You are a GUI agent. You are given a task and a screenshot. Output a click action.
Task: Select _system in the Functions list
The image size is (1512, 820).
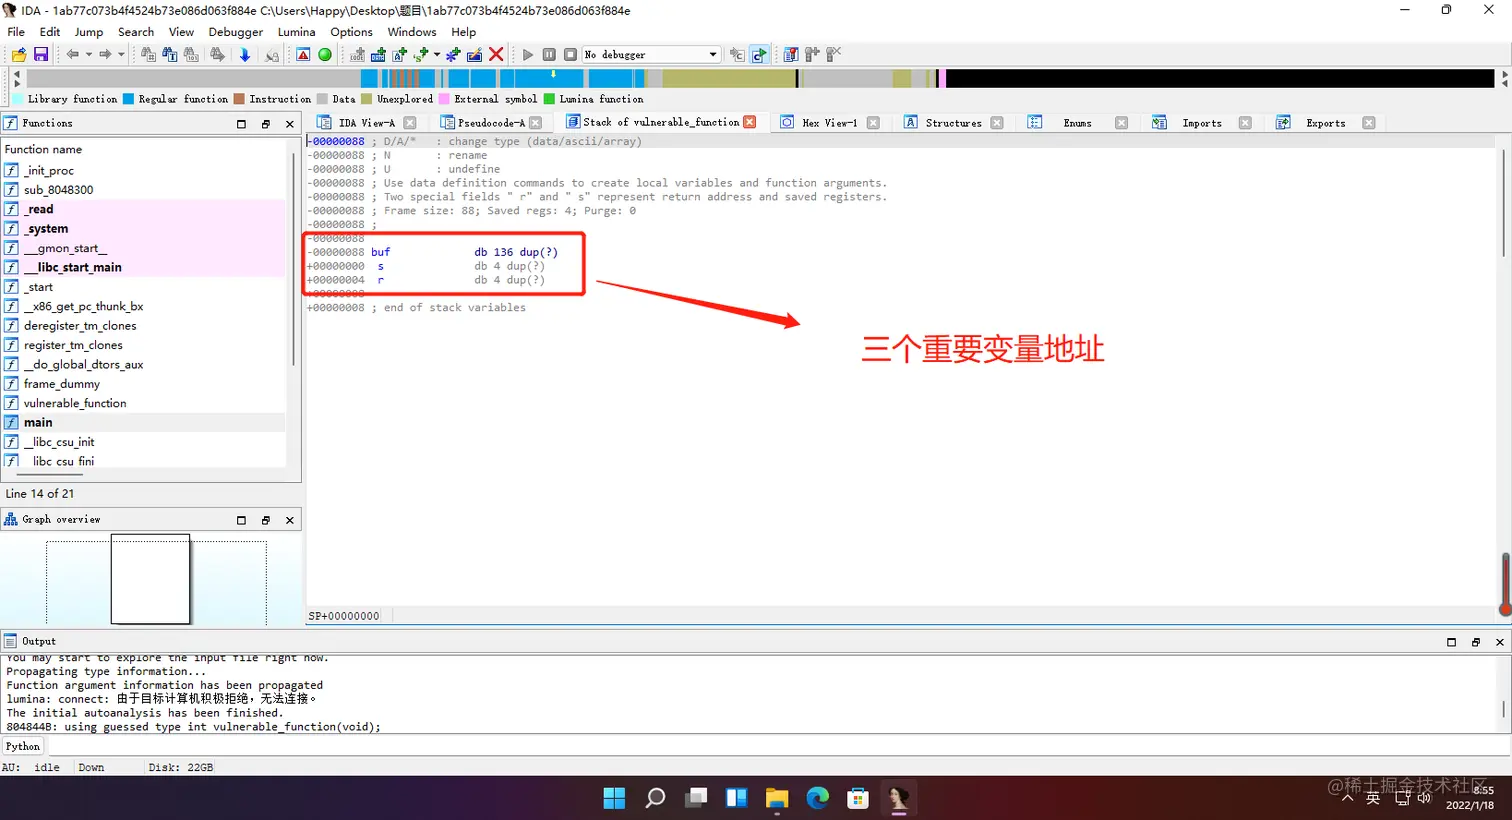[144, 229]
